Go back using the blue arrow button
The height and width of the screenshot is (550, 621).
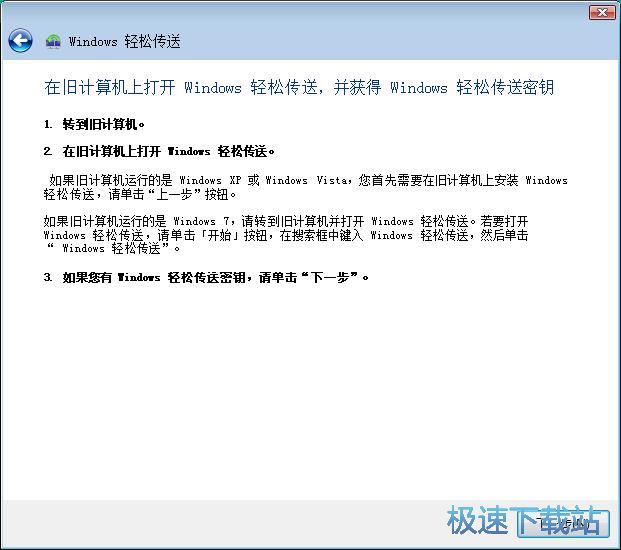[20, 41]
